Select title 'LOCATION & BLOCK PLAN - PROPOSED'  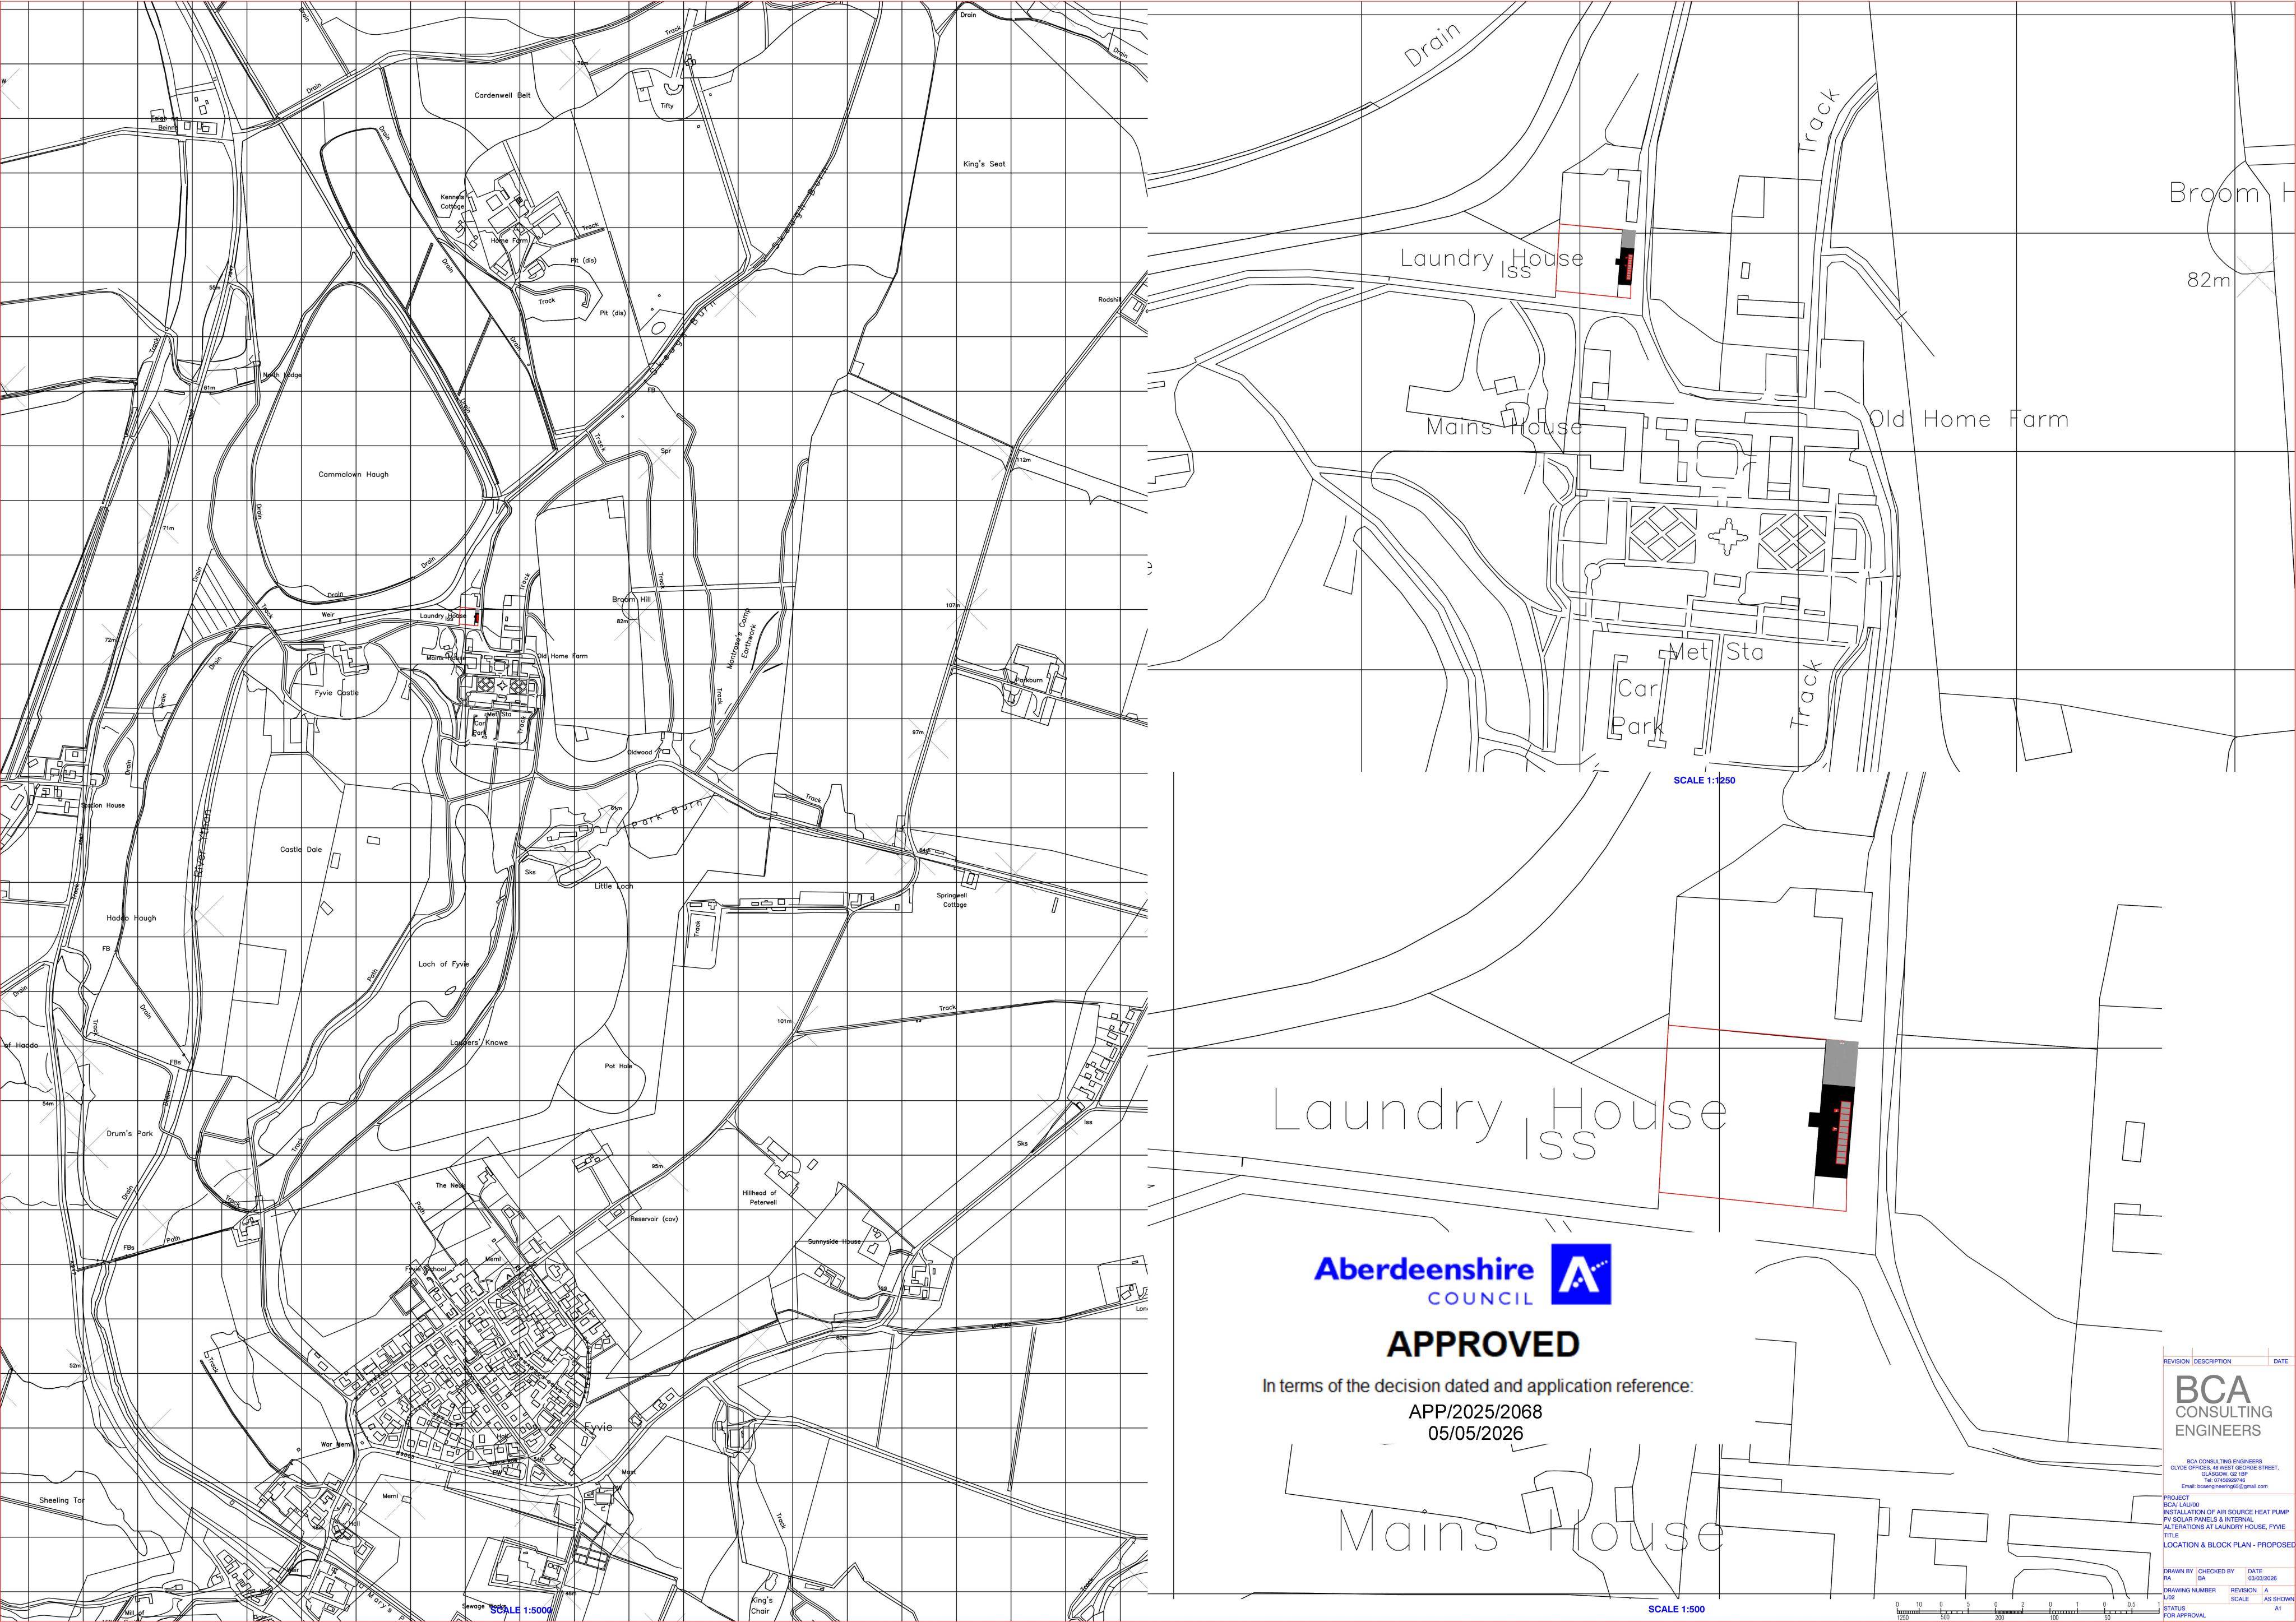pyautogui.click(x=2229, y=1545)
